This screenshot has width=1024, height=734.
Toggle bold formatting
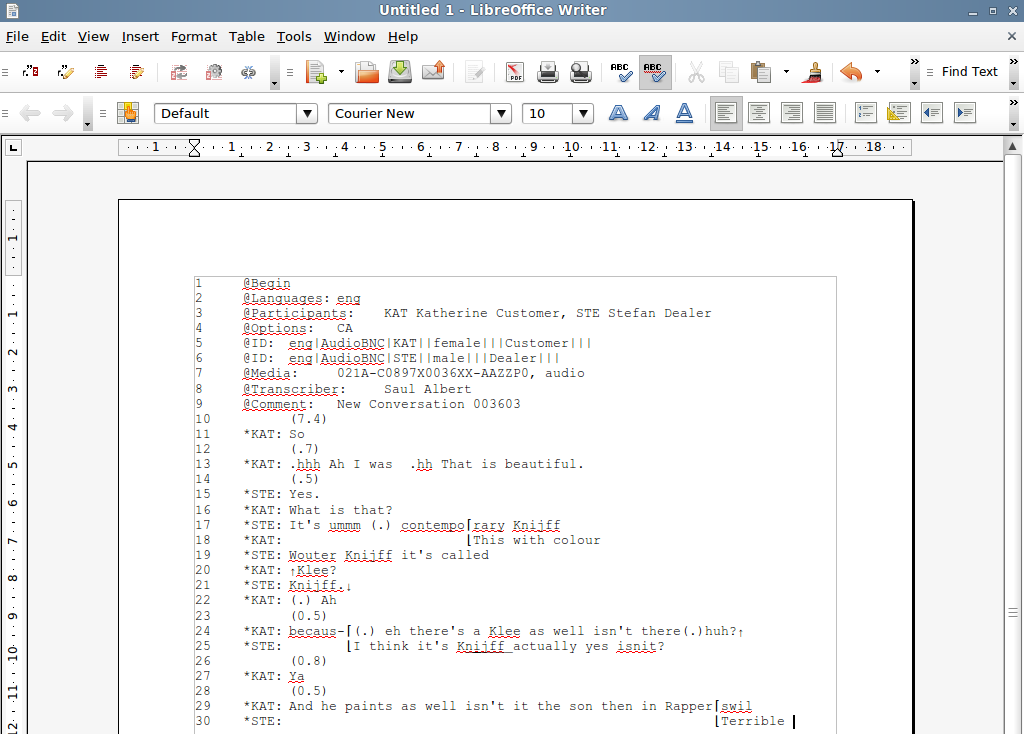[618, 113]
